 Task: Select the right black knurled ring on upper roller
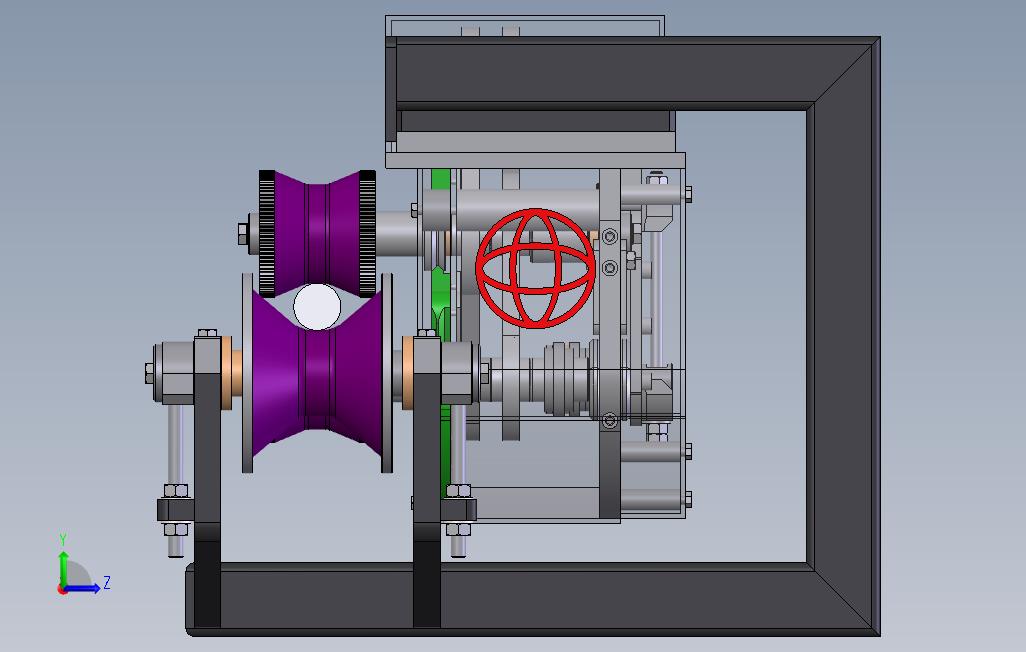[x=368, y=233]
